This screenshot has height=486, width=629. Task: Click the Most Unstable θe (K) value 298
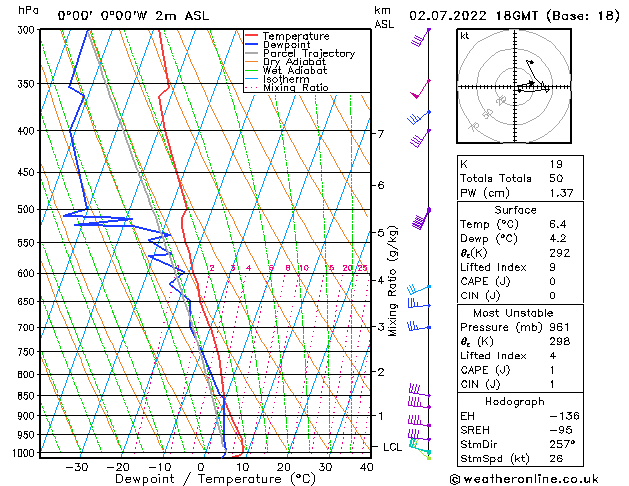pyautogui.click(x=559, y=341)
